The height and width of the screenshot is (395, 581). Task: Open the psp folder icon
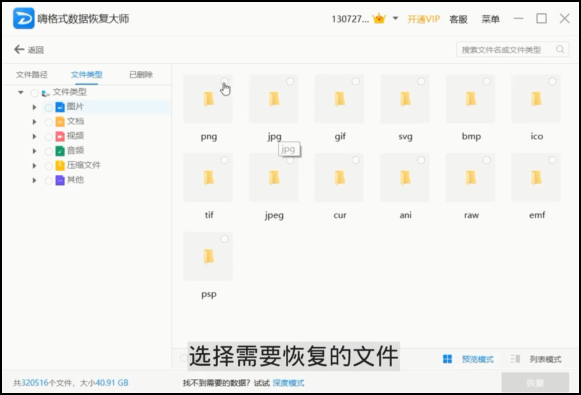209,256
